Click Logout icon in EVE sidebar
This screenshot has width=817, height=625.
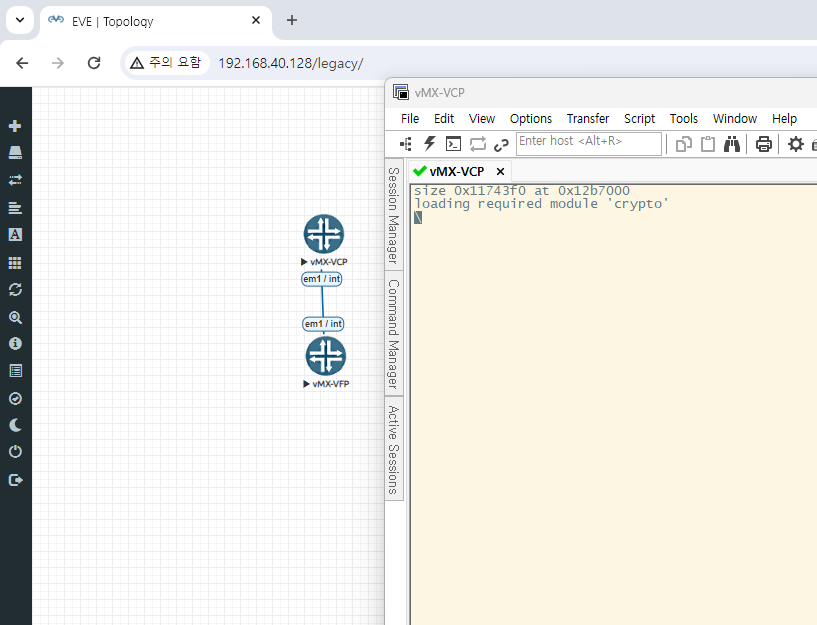point(16,480)
